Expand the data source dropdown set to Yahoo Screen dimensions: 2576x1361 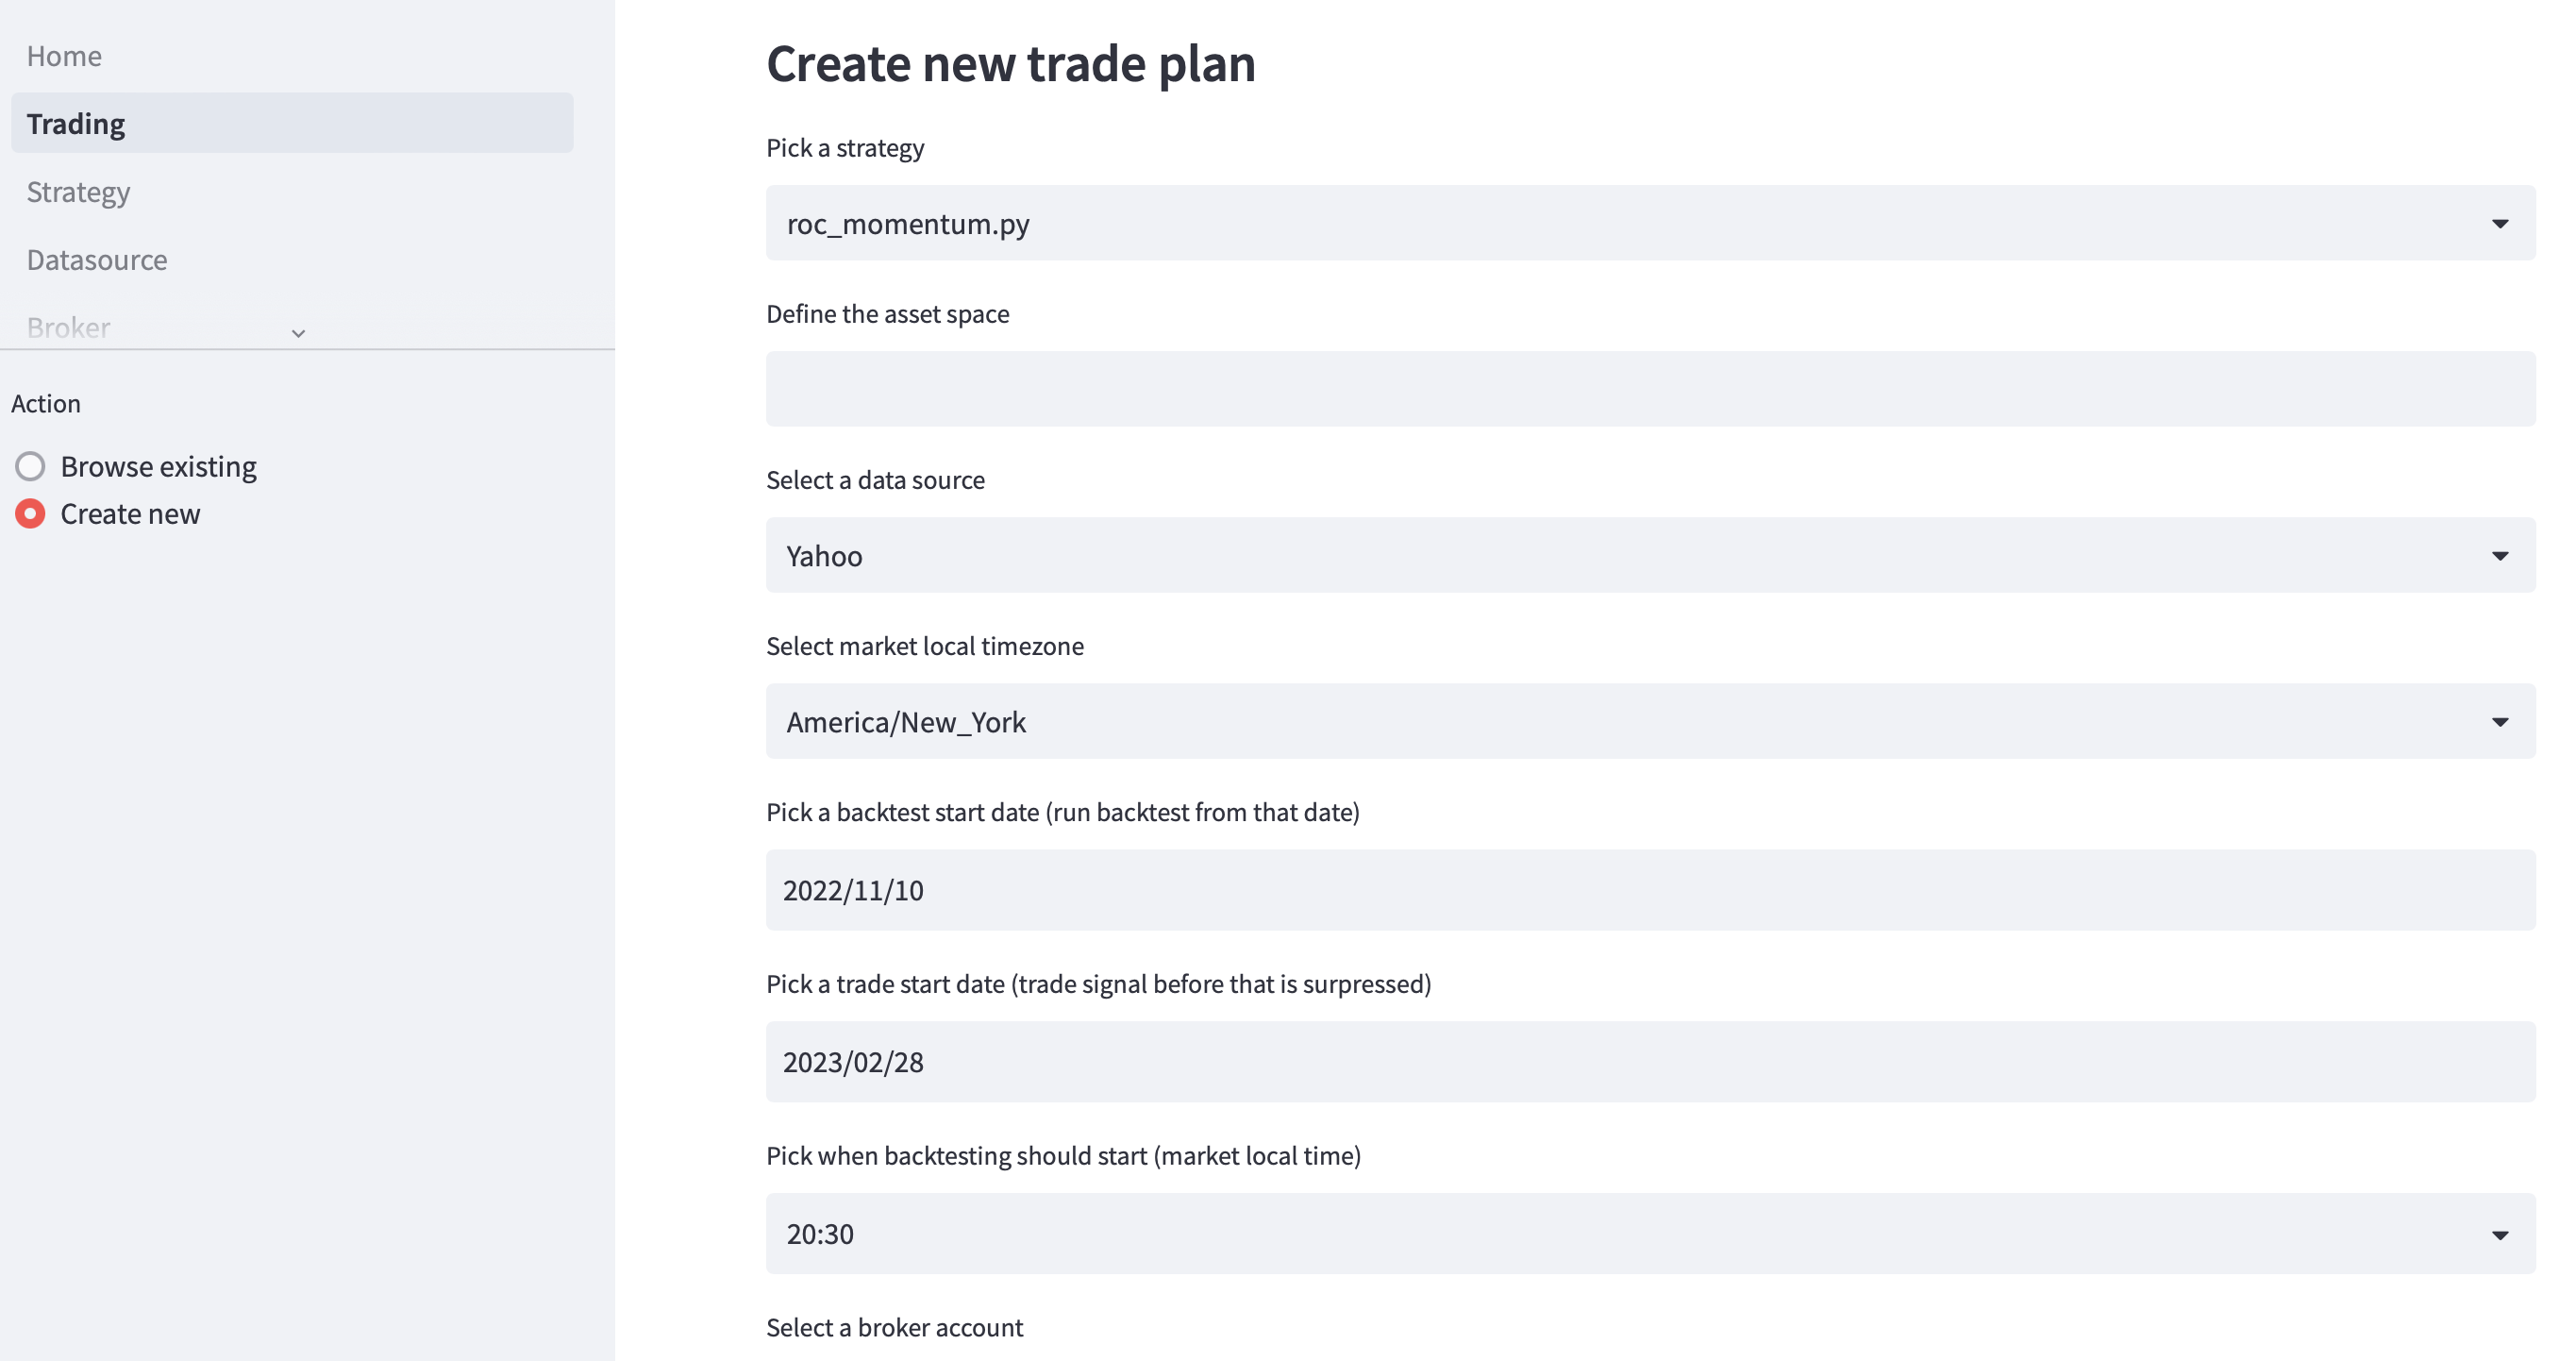point(1650,555)
